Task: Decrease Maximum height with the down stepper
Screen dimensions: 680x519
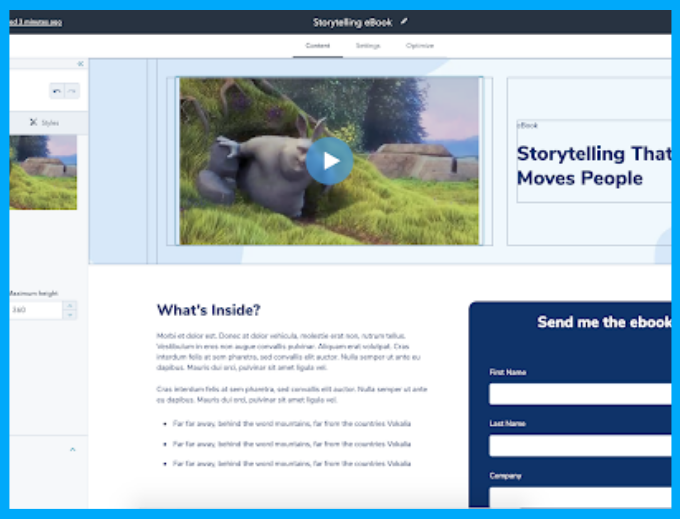Action: click(70, 315)
